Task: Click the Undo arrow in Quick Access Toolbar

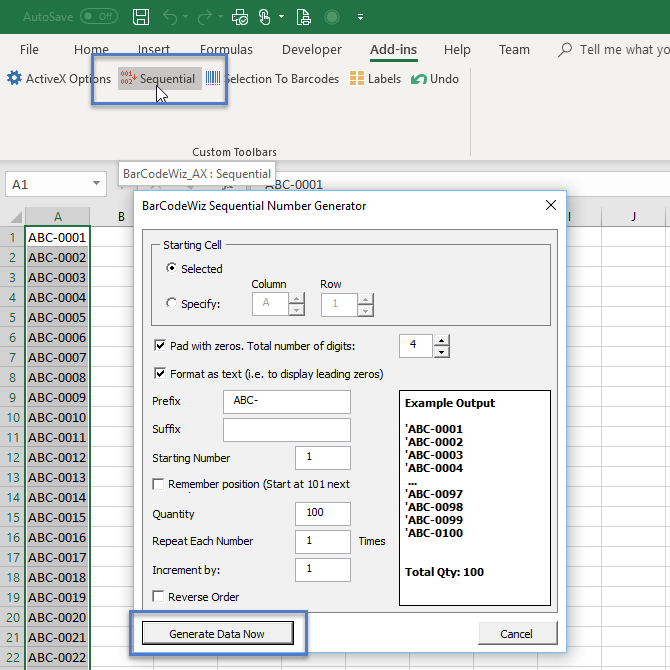Action: click(x=171, y=17)
